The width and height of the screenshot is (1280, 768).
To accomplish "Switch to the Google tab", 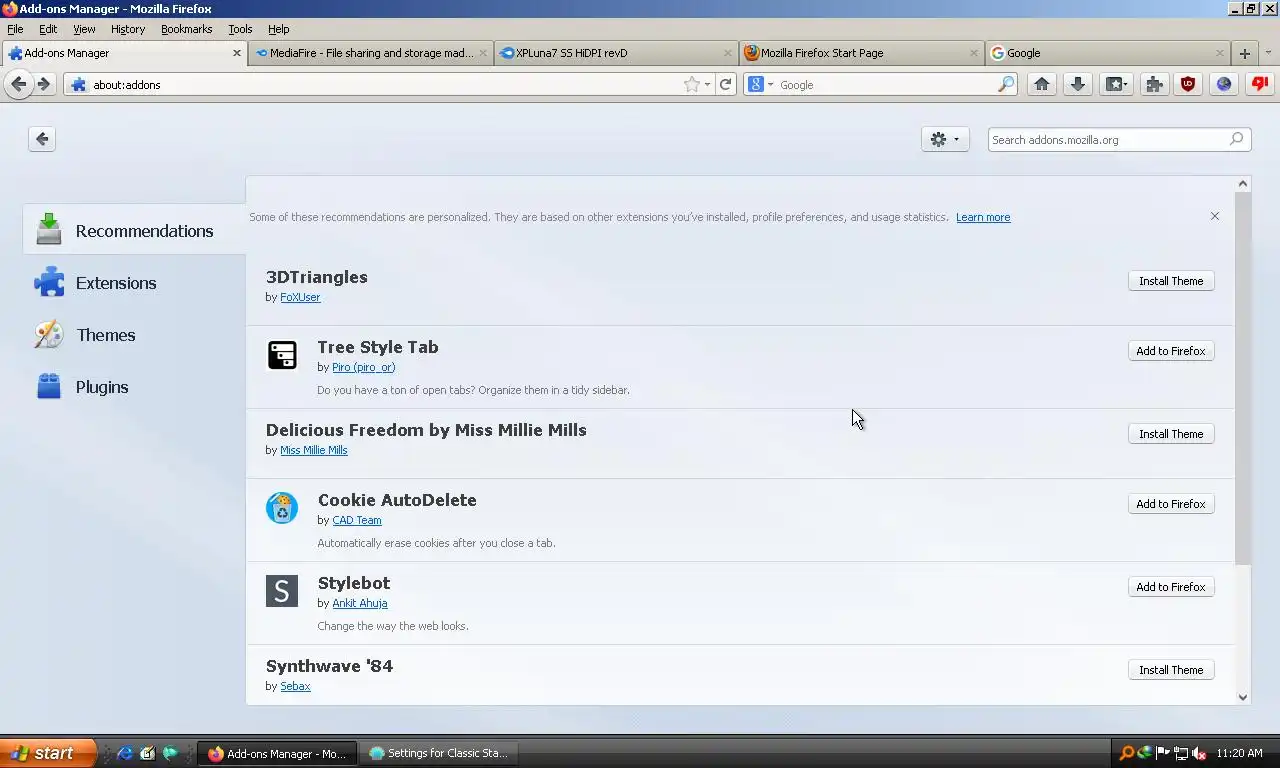I will click(1109, 53).
